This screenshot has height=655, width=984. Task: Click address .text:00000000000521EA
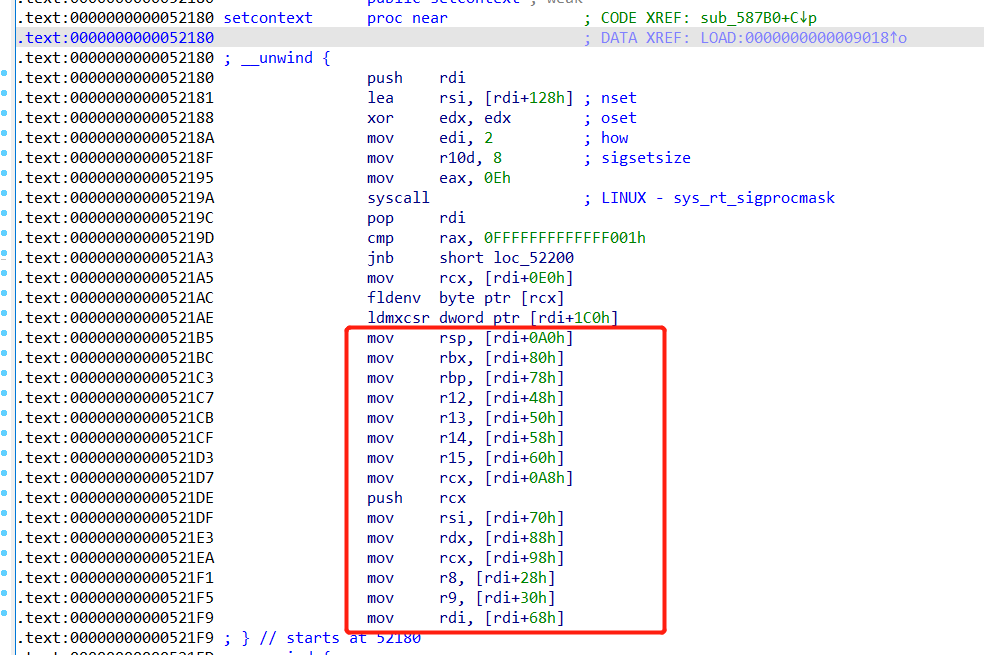click(x=115, y=558)
